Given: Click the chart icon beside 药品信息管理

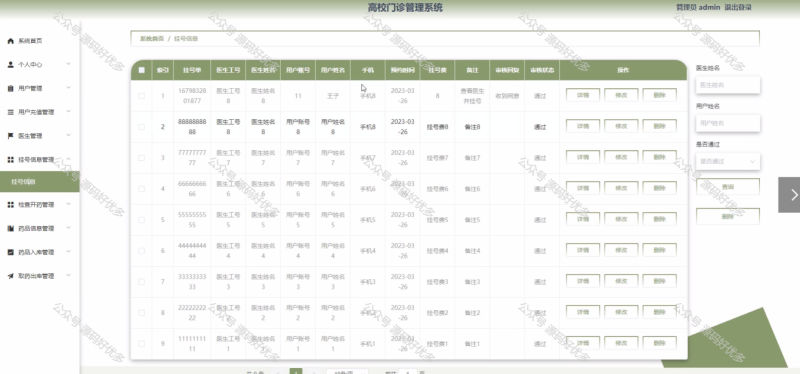Looking at the screenshot, I should tap(11, 229).
